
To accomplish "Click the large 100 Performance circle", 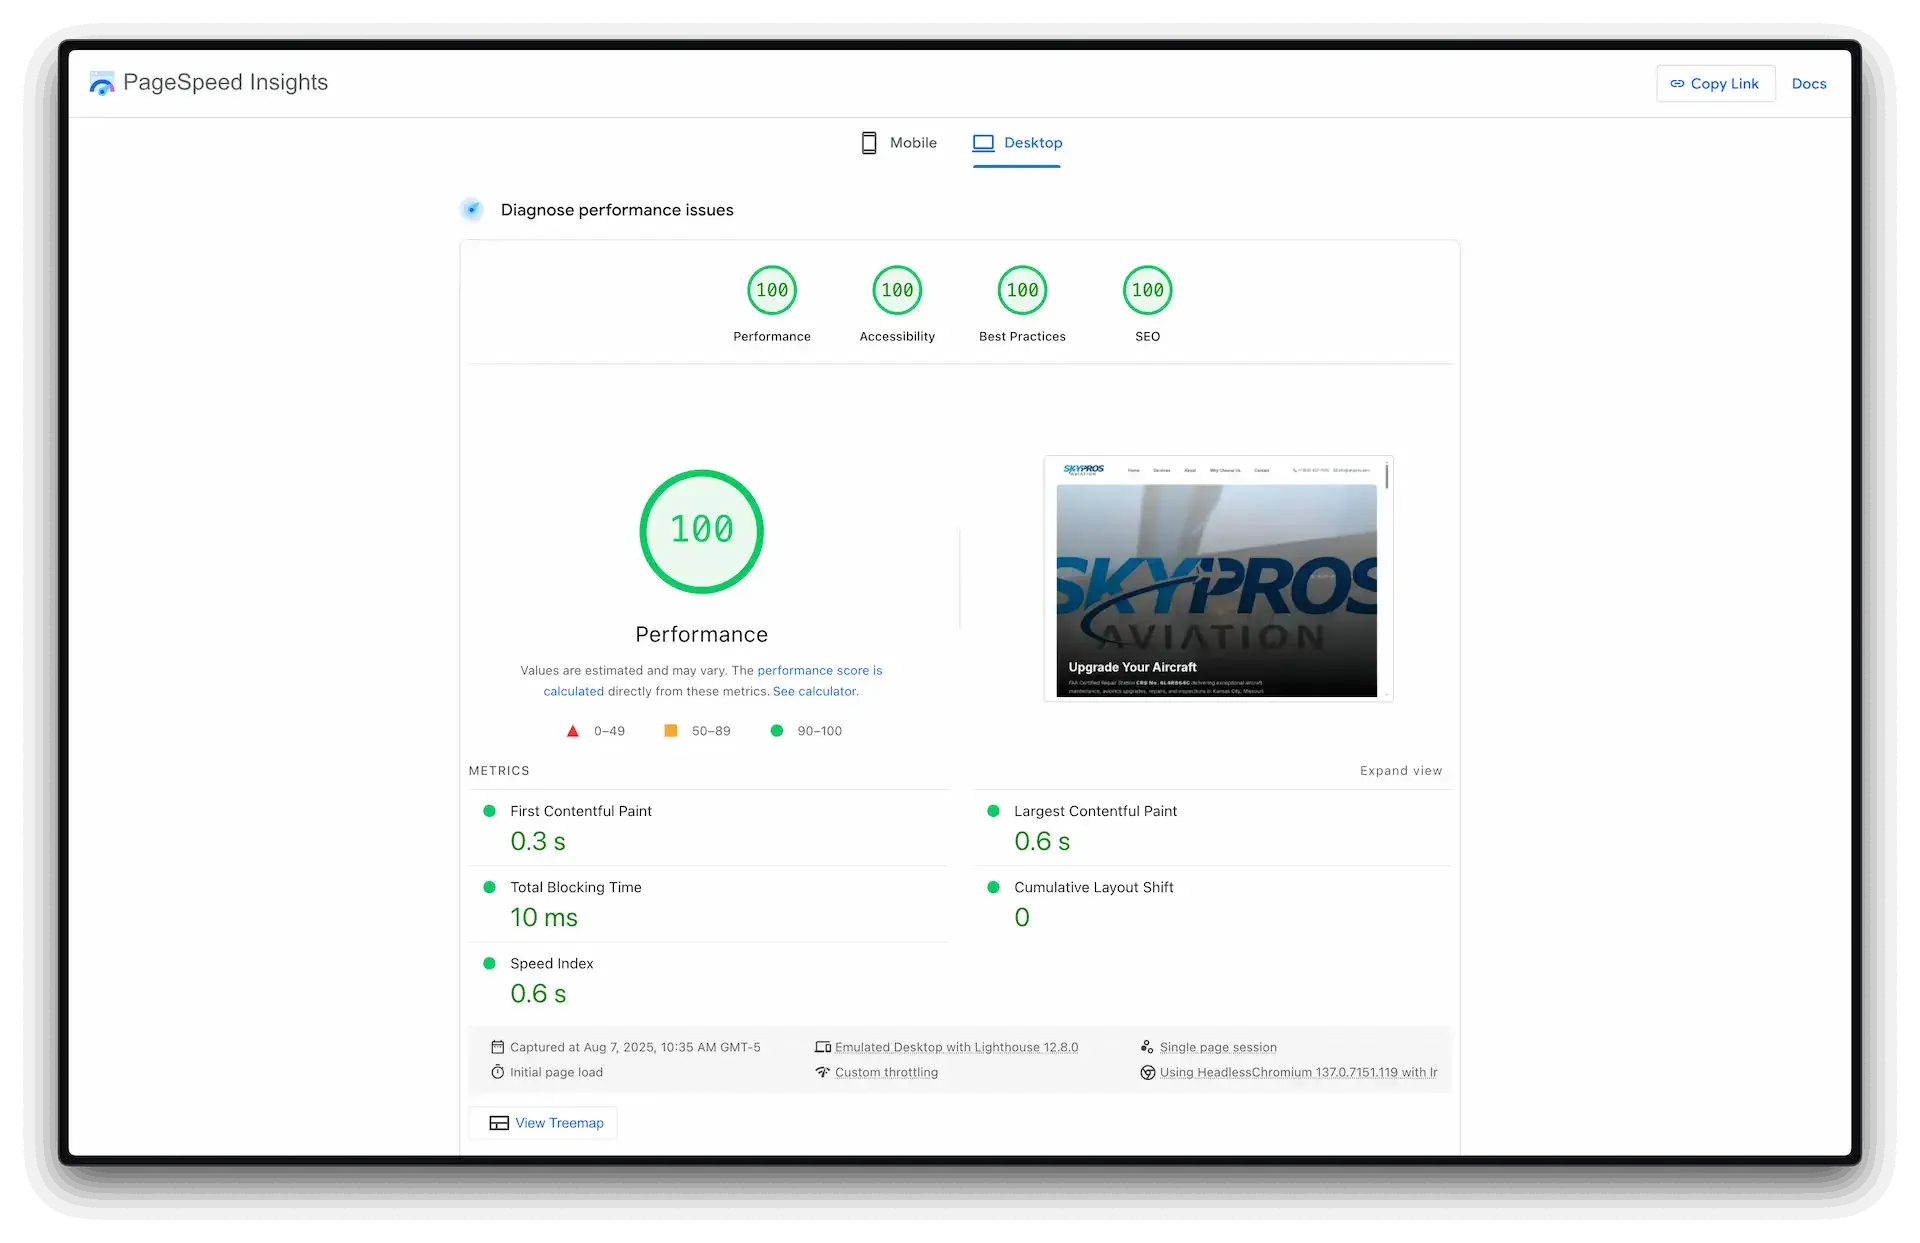I will click(701, 531).
